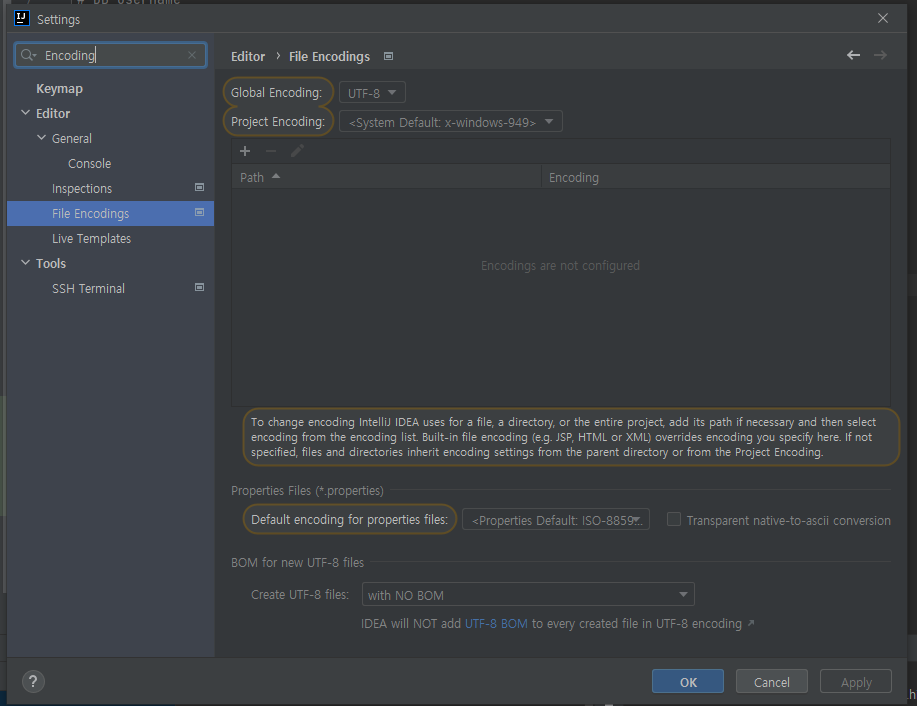The image size is (917, 706).
Task: Clear the Encoding search field
Action: 192,55
